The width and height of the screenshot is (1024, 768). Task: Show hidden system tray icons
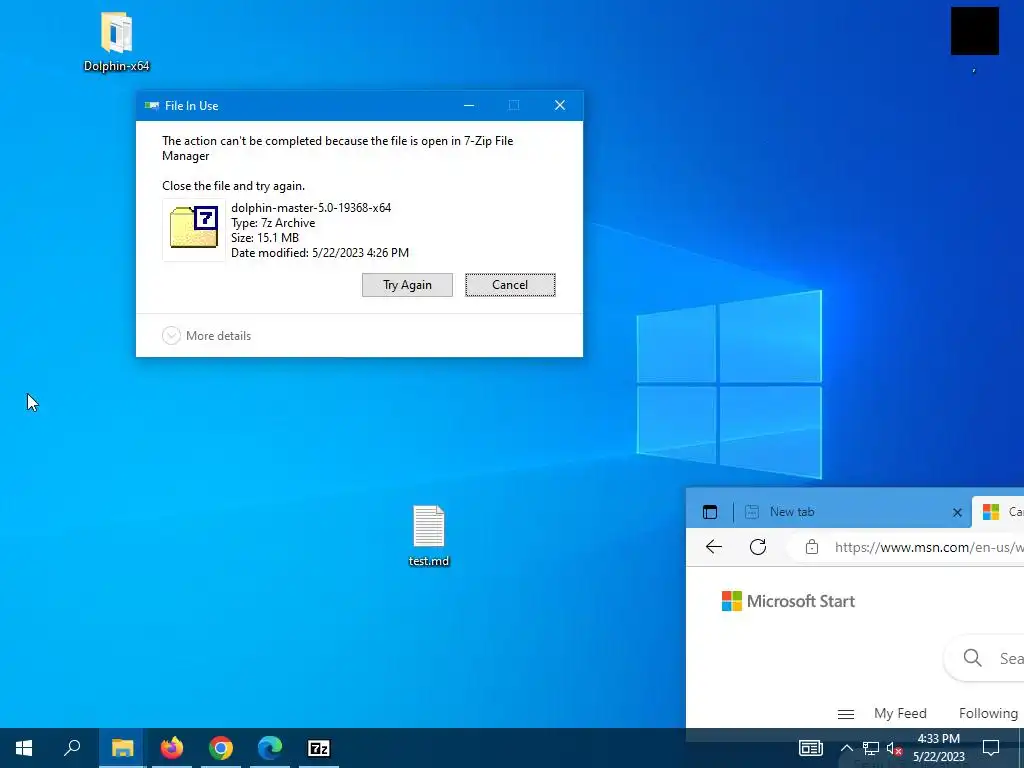[846, 748]
